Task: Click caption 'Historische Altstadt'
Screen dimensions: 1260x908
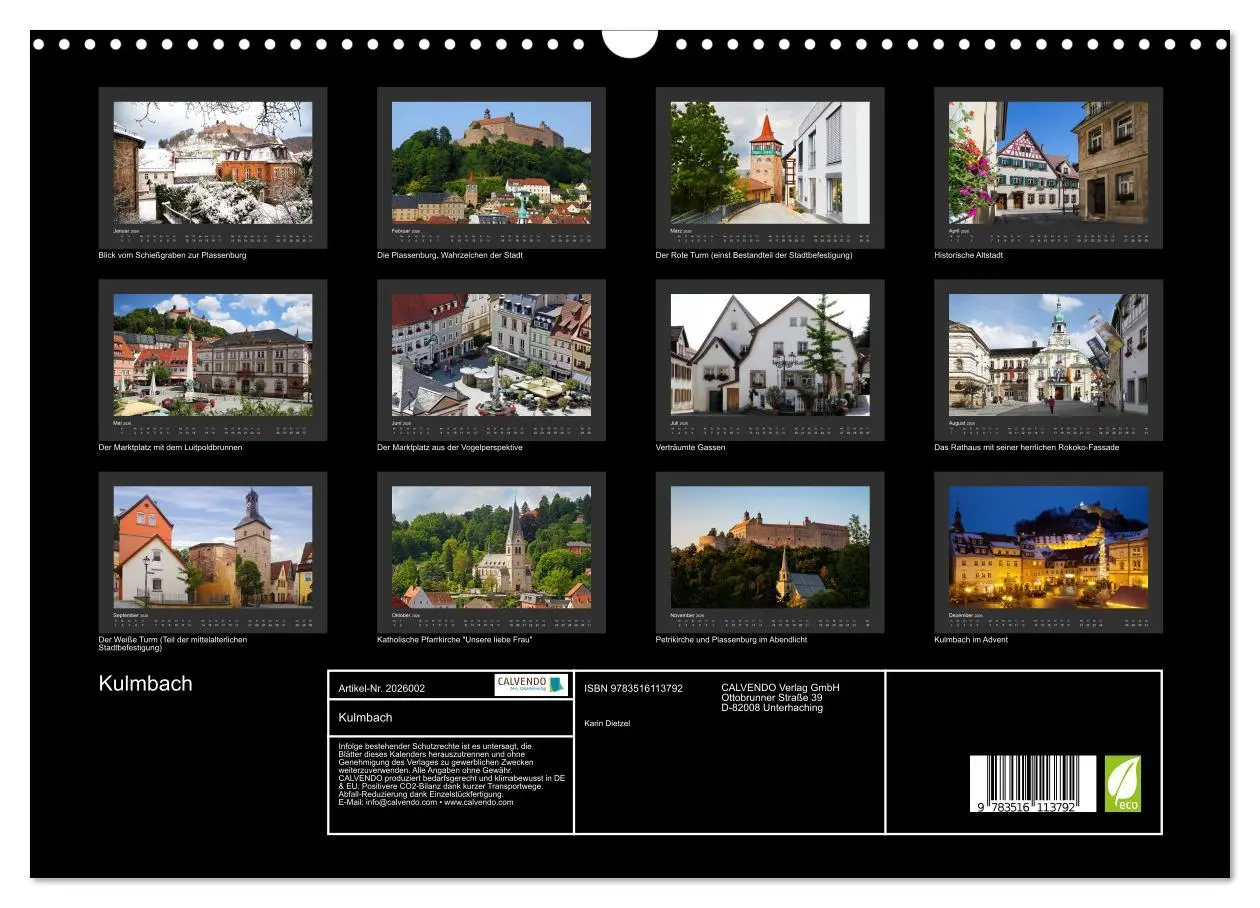Action: pos(968,255)
